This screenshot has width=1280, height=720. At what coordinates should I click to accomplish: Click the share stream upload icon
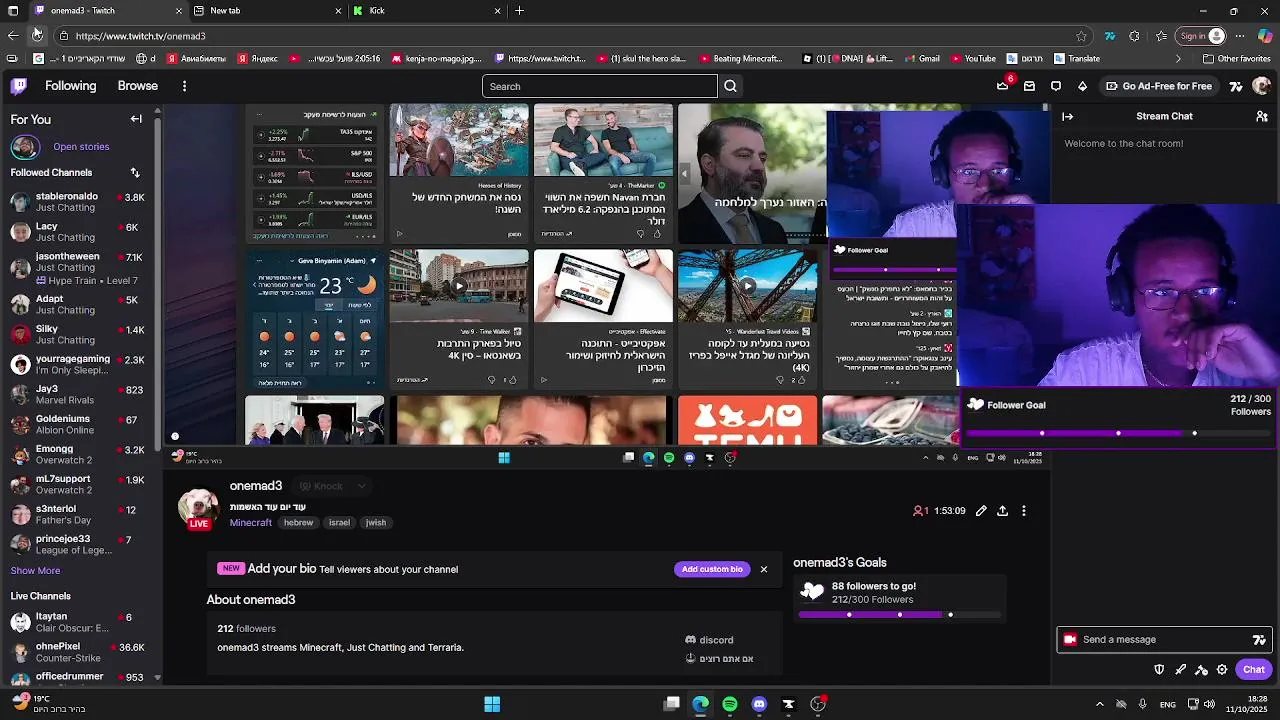[1002, 511]
